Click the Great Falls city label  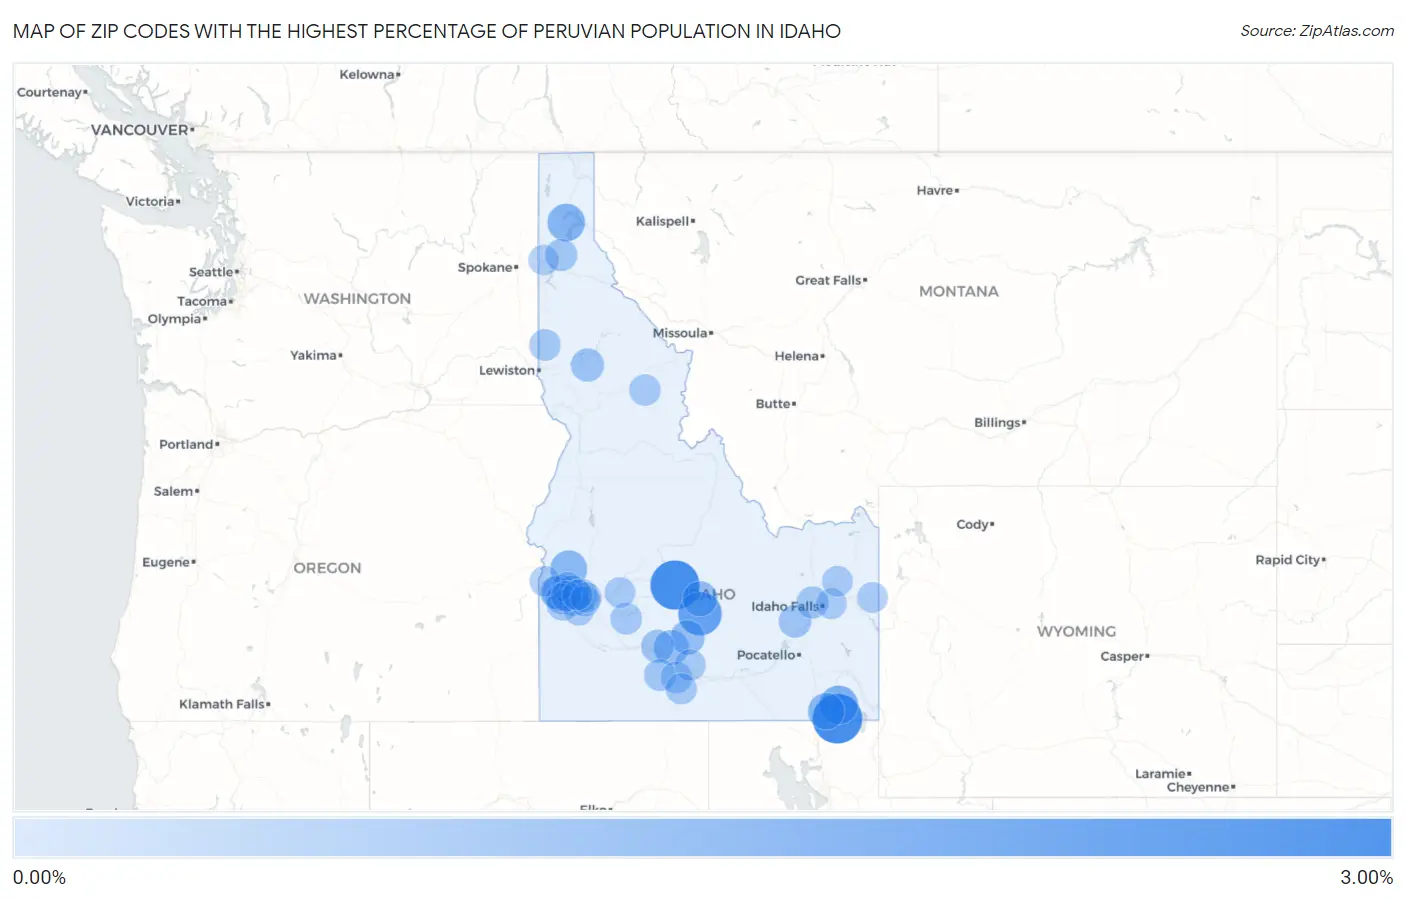(x=828, y=280)
